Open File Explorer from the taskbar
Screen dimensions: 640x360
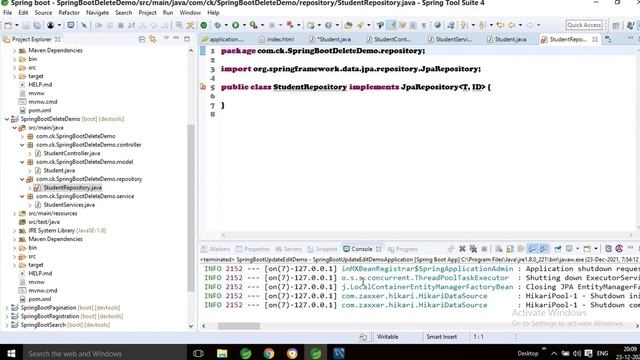[222, 353]
